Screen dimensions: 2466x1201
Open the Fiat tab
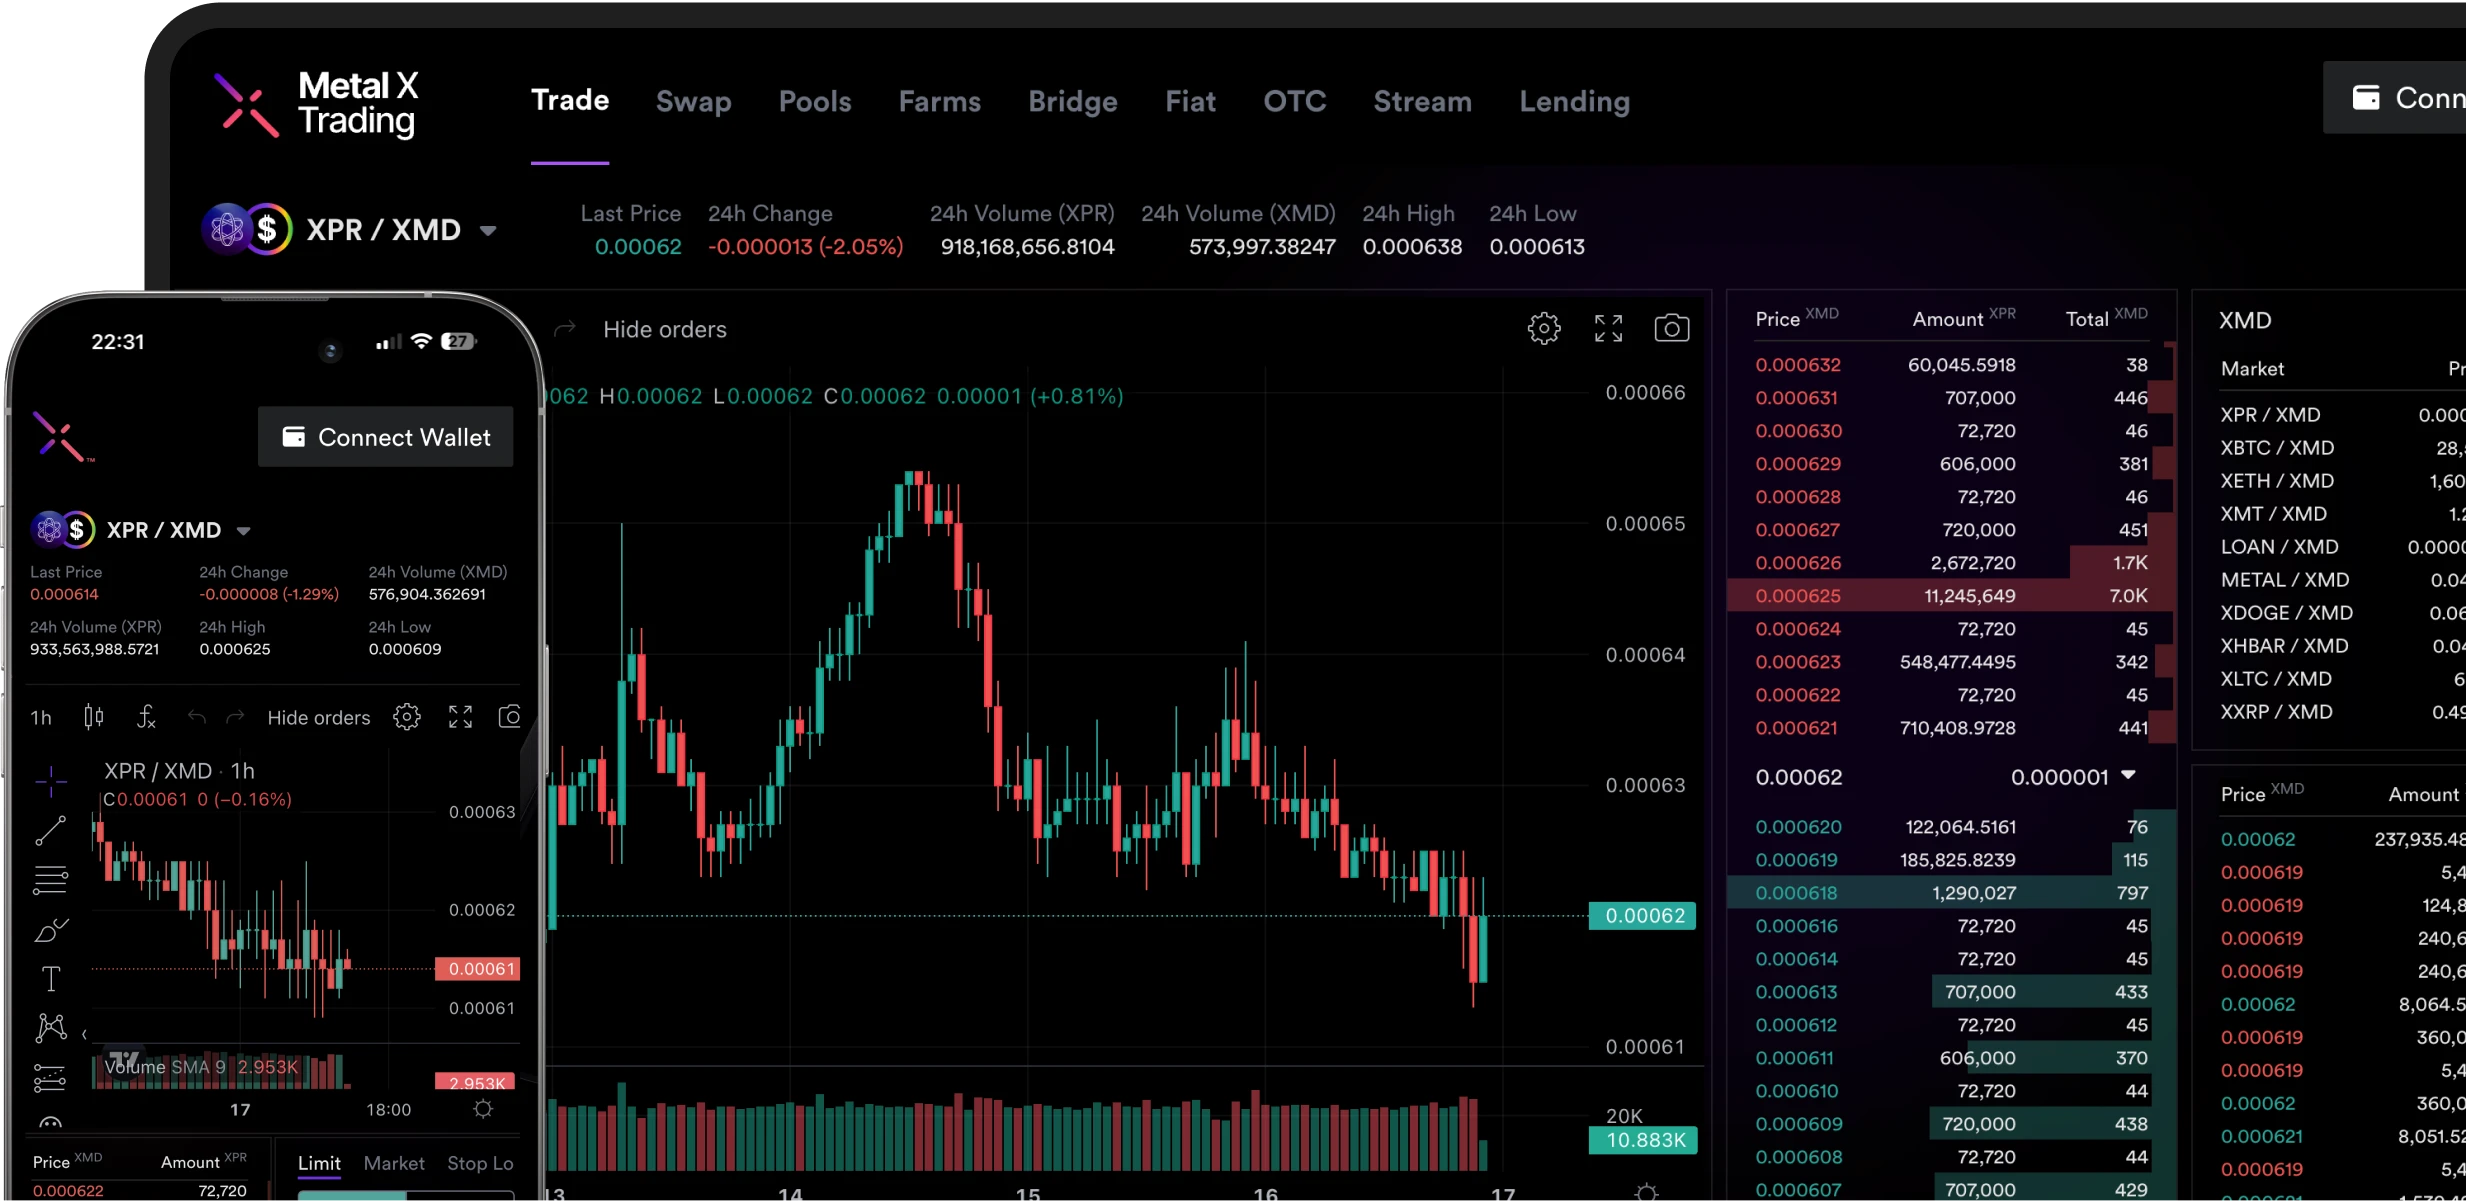tap(1190, 101)
